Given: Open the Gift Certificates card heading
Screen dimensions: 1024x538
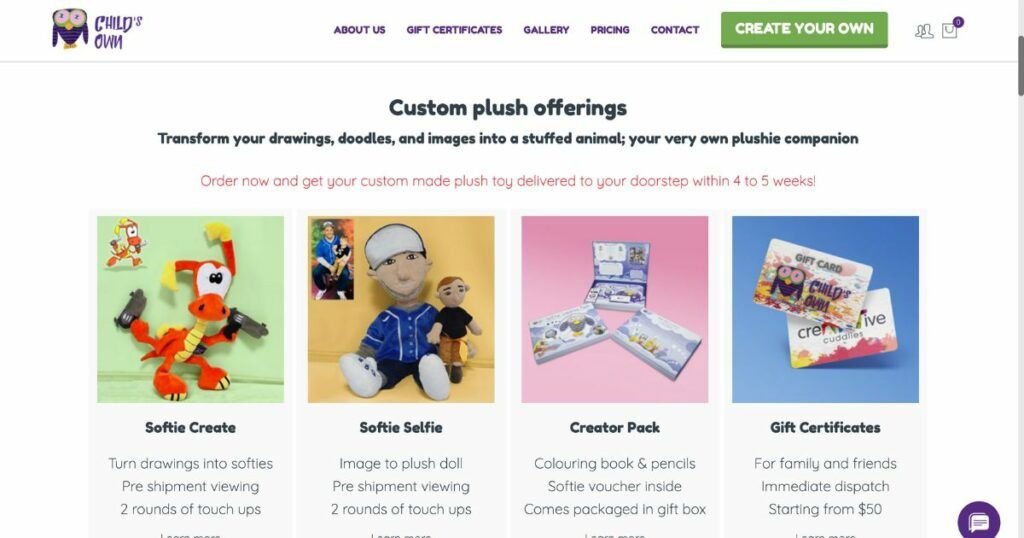Looking at the screenshot, I should tap(825, 428).
